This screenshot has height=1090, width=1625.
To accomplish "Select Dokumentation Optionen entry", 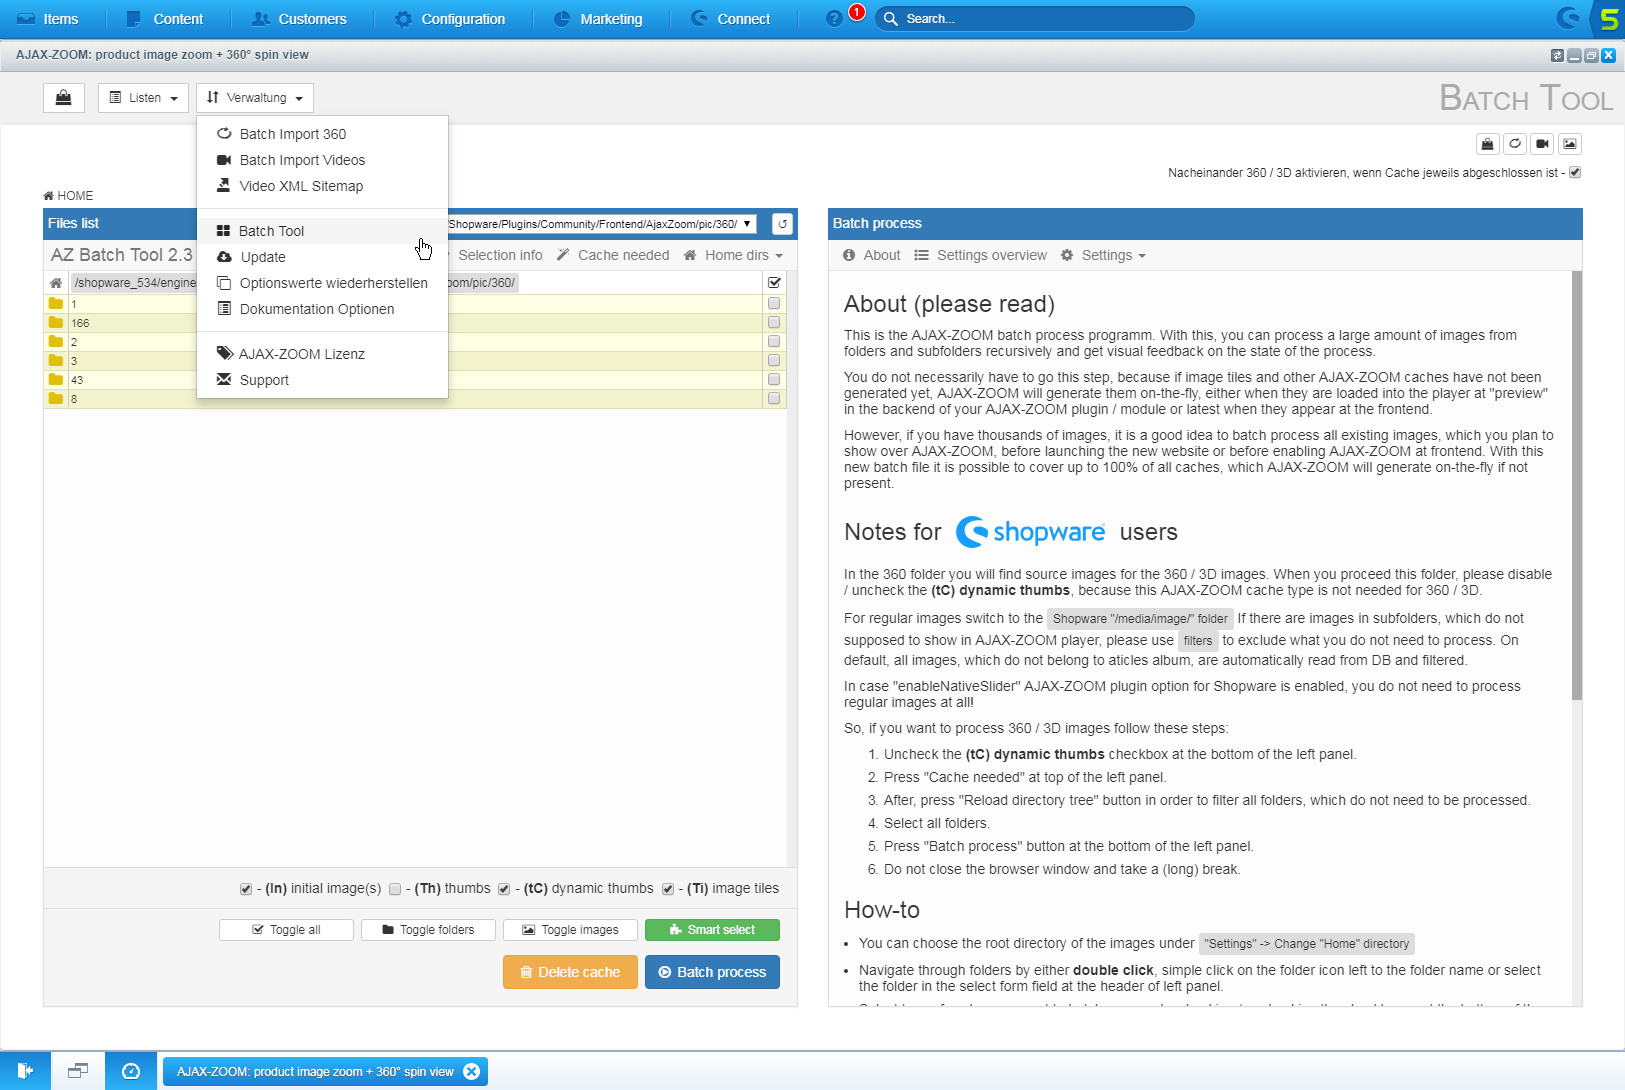I will [322, 309].
